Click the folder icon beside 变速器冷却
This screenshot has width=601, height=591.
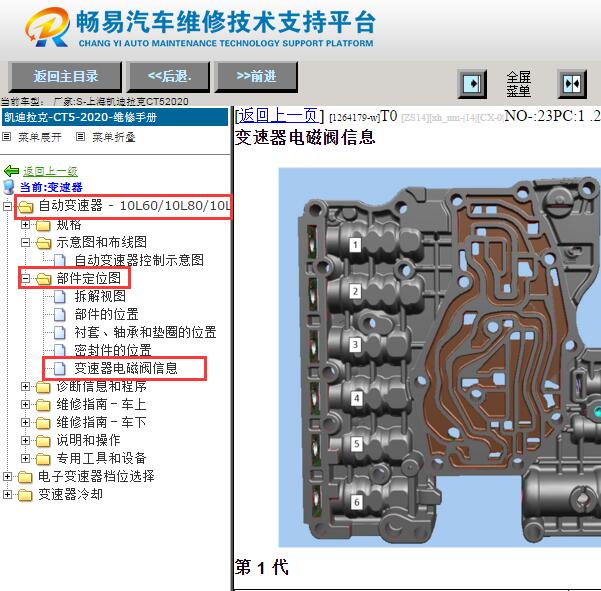[25, 495]
